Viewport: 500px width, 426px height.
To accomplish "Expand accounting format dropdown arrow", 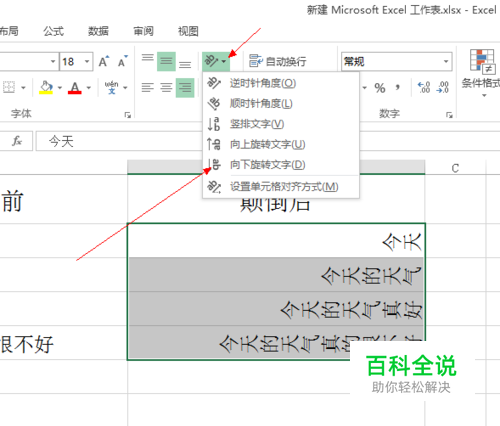I will (364, 88).
